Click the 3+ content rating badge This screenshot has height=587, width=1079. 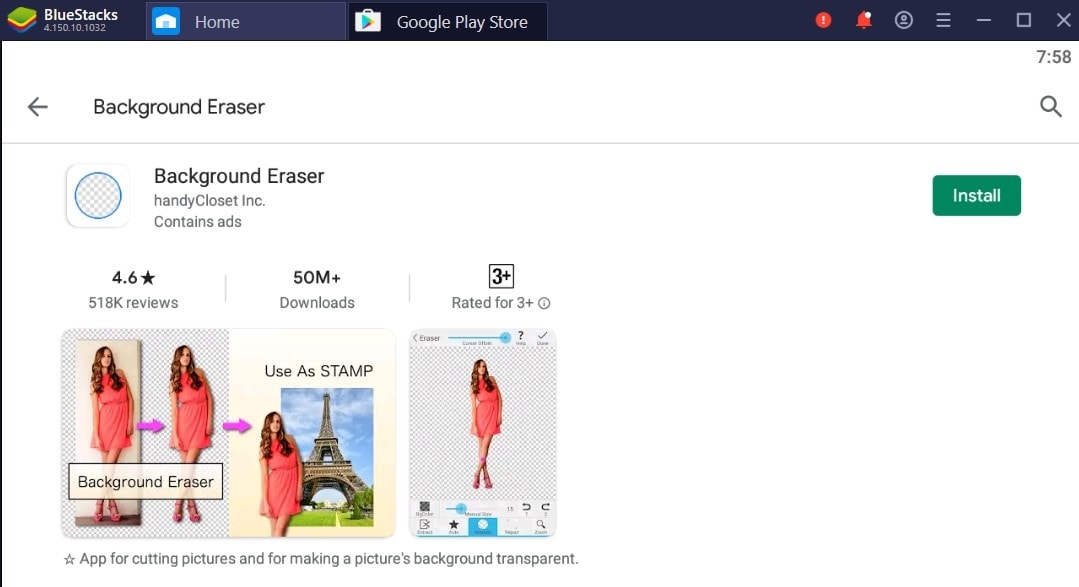pos(501,276)
